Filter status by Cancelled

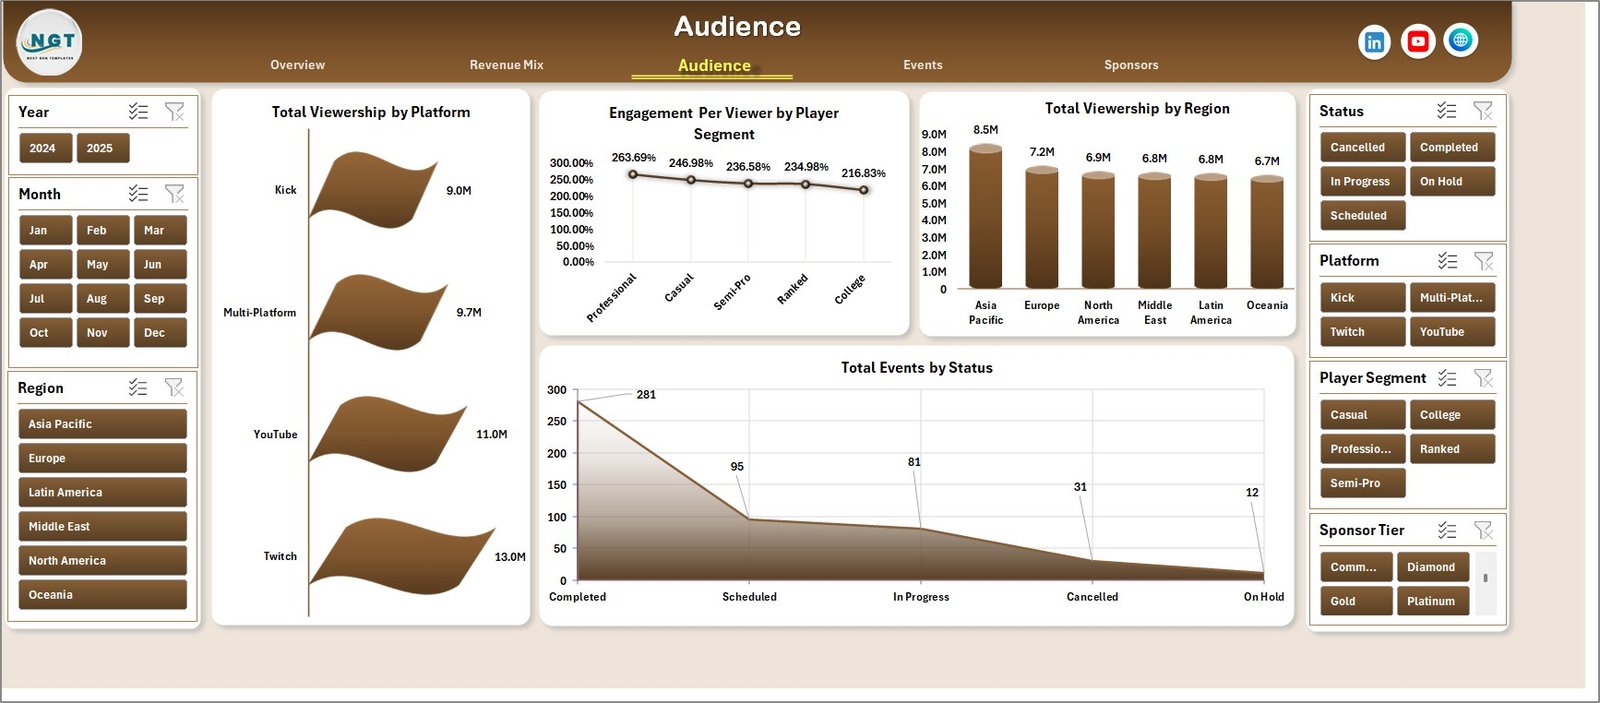point(1362,147)
